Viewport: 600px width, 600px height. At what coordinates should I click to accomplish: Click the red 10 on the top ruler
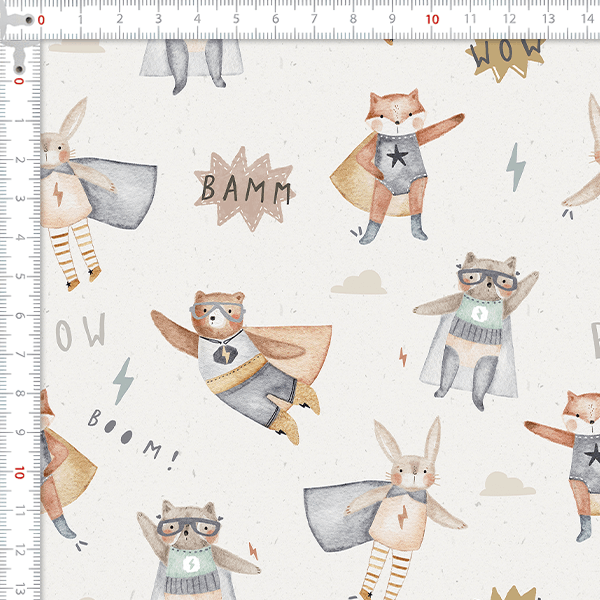tap(431, 19)
